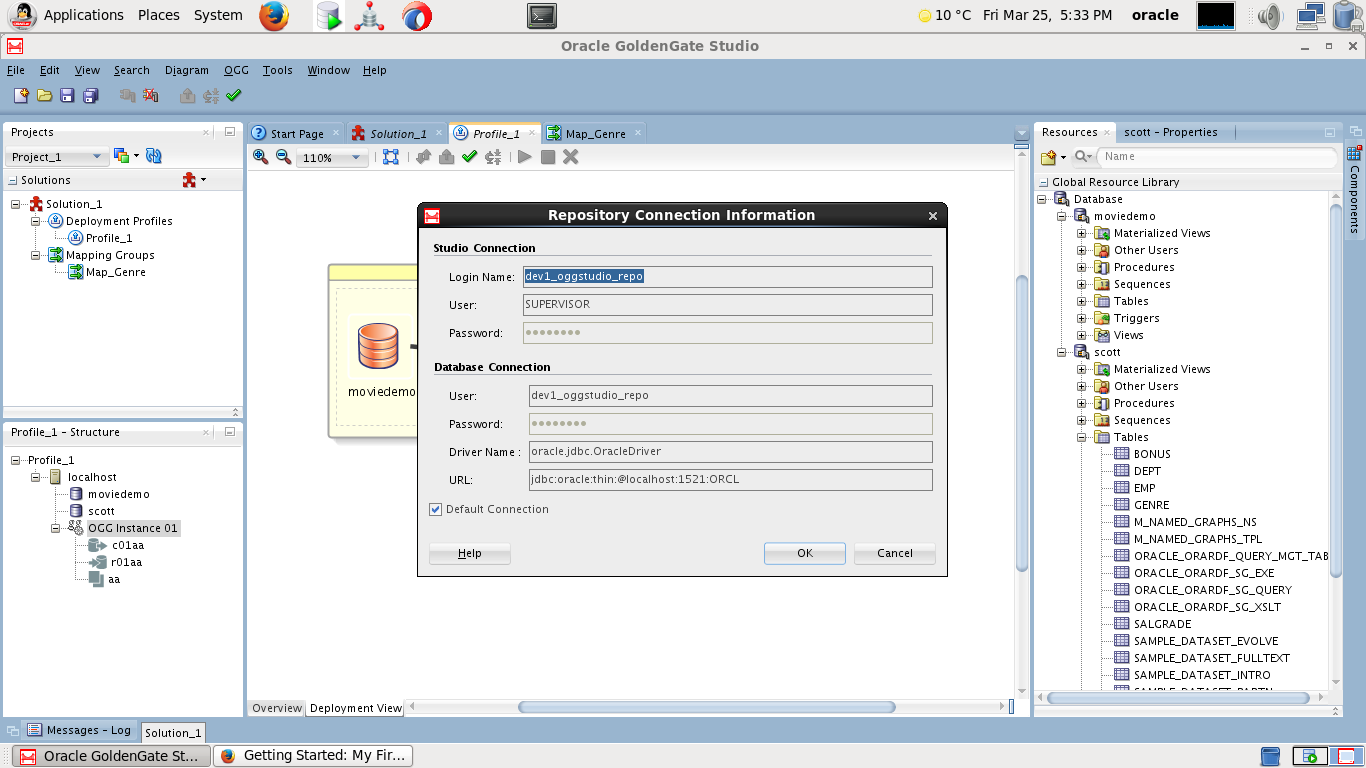The image size is (1366, 768).
Task: Expand Views under moviedemo
Action: [1081, 335]
